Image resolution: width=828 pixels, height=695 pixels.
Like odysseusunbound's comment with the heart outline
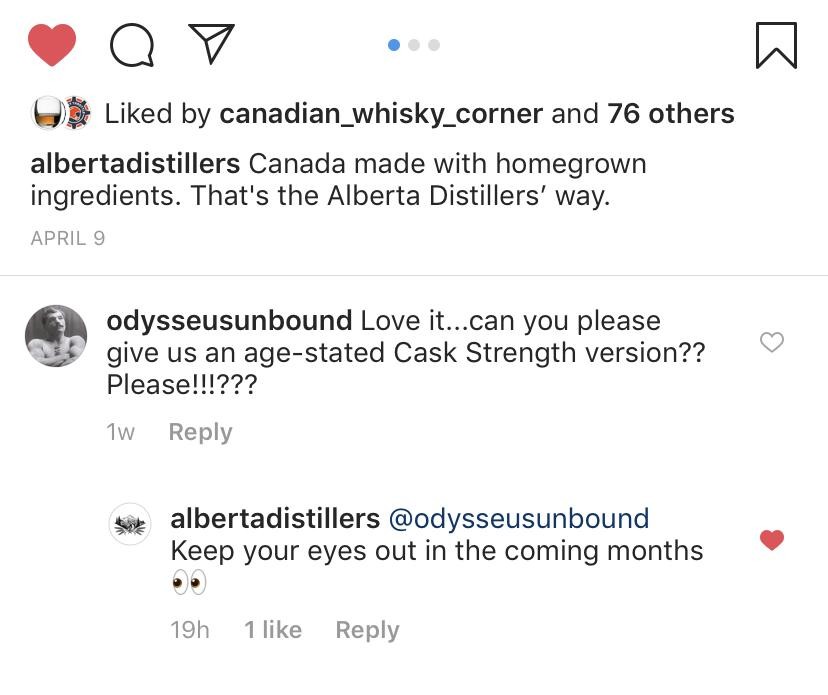pyautogui.click(x=772, y=342)
